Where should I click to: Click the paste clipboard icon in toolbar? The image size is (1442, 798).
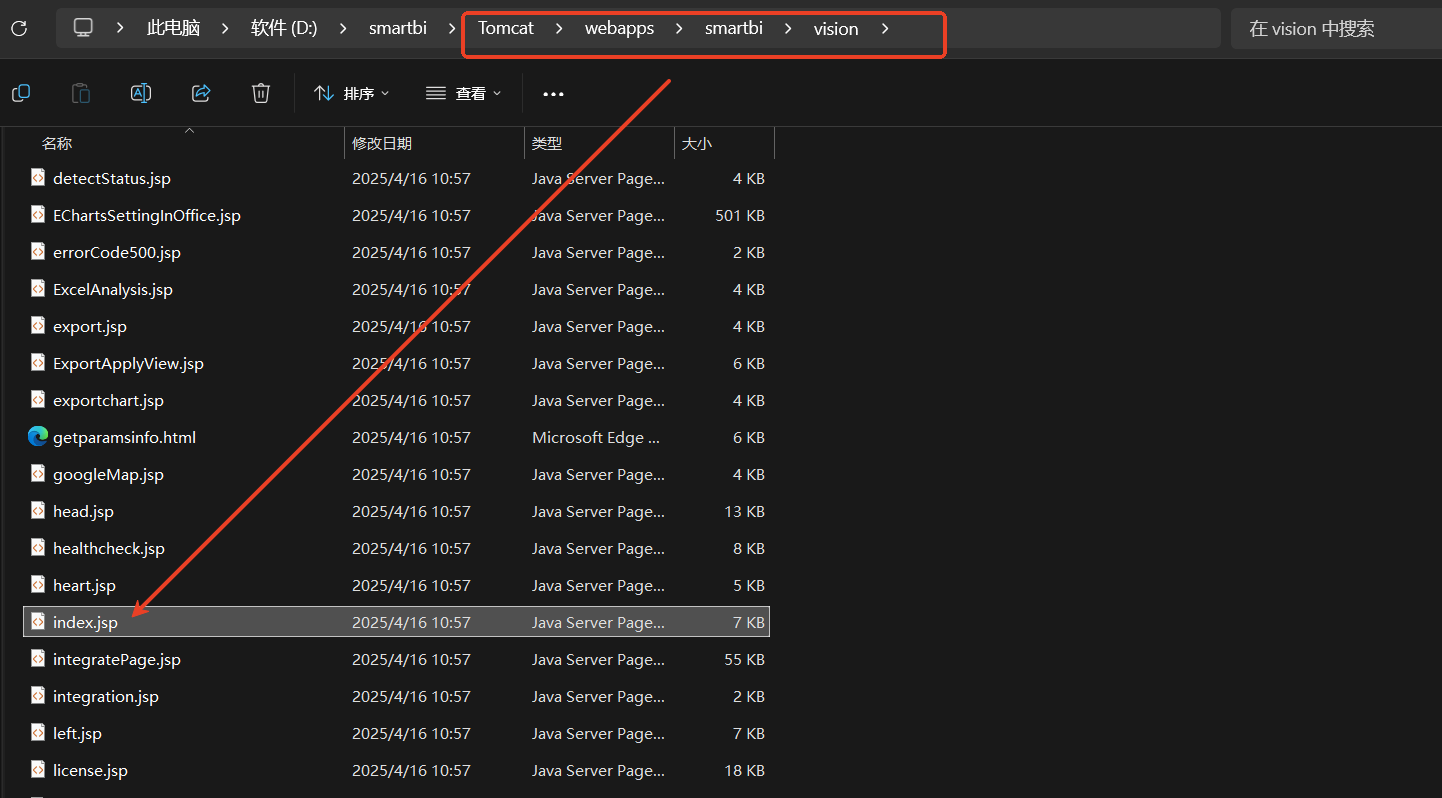click(x=81, y=93)
